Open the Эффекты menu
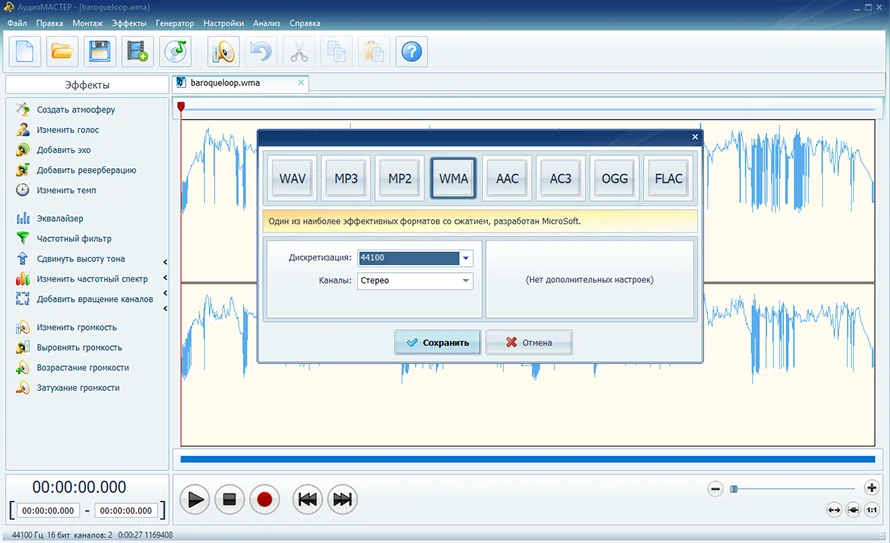Screen dimensions: 890x543 coord(129,23)
